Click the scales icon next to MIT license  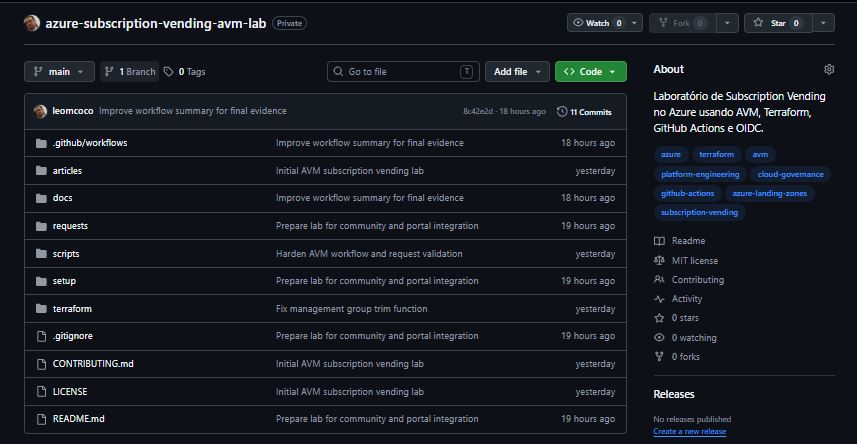coord(659,261)
